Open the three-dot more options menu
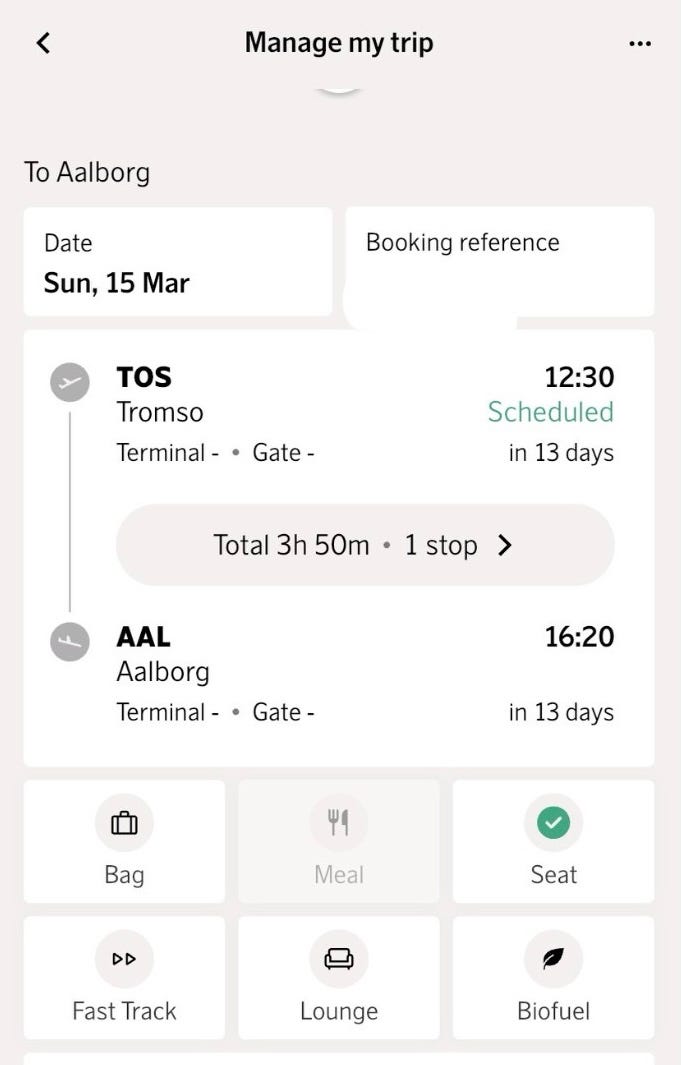Screen dimensions: 681x1065 pos(640,44)
